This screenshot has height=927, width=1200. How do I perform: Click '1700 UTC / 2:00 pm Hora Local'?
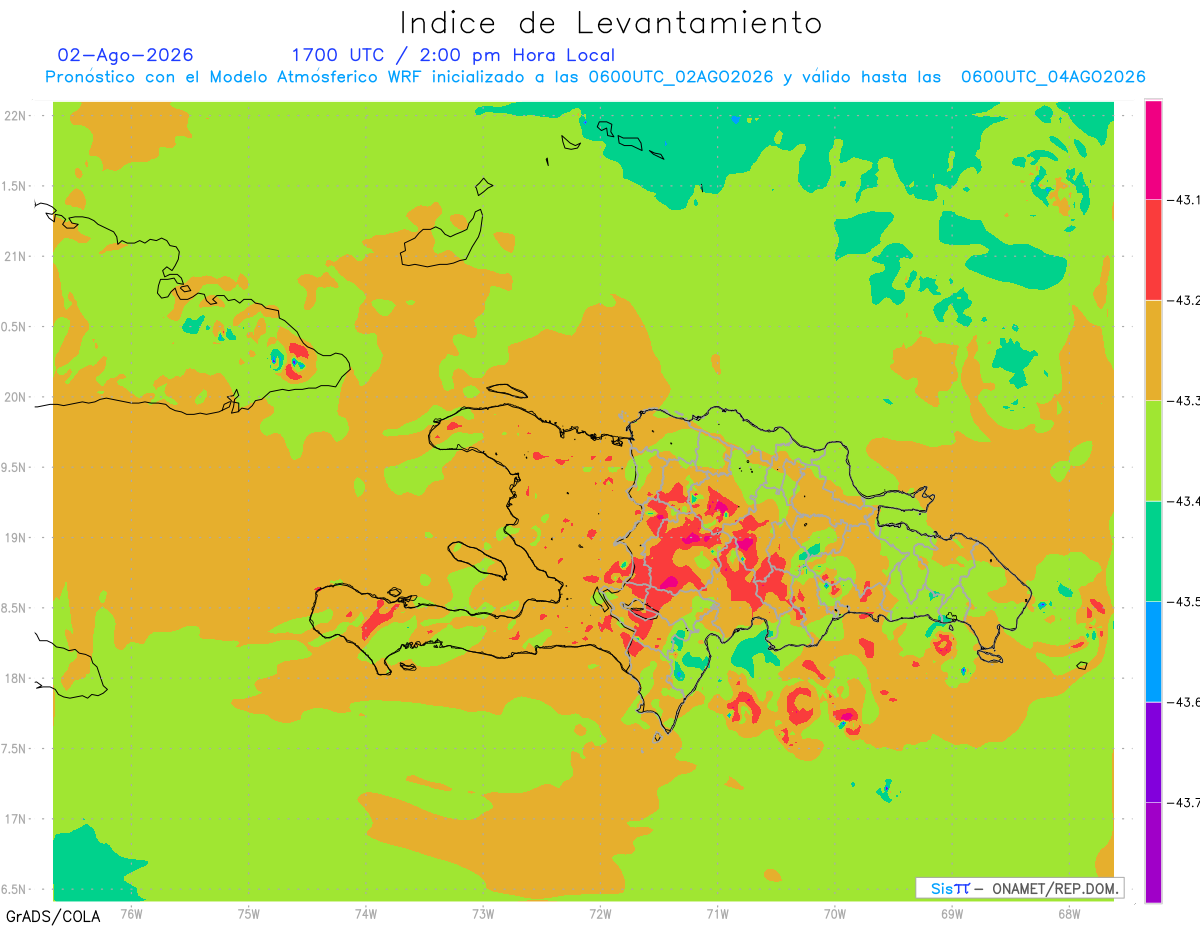pos(453,55)
